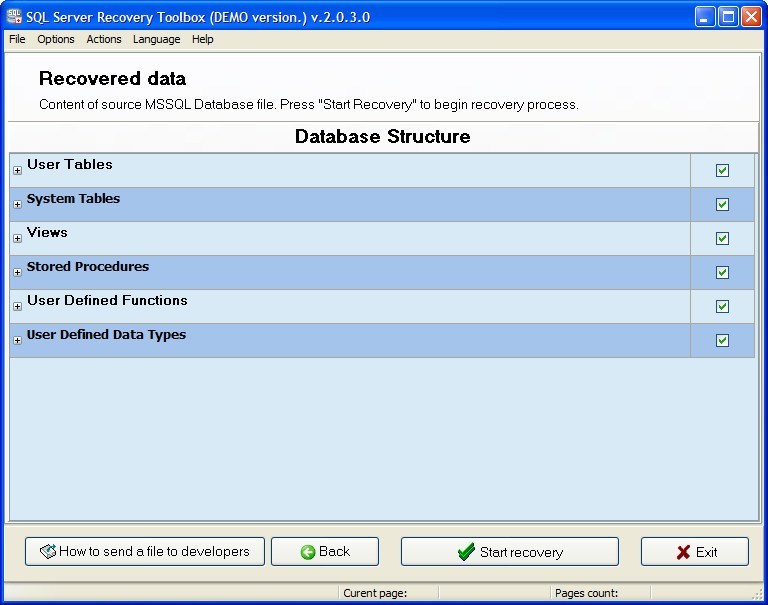Grab the window resize grip in status bar
Image resolution: width=768 pixels, height=605 pixels.
(757, 594)
